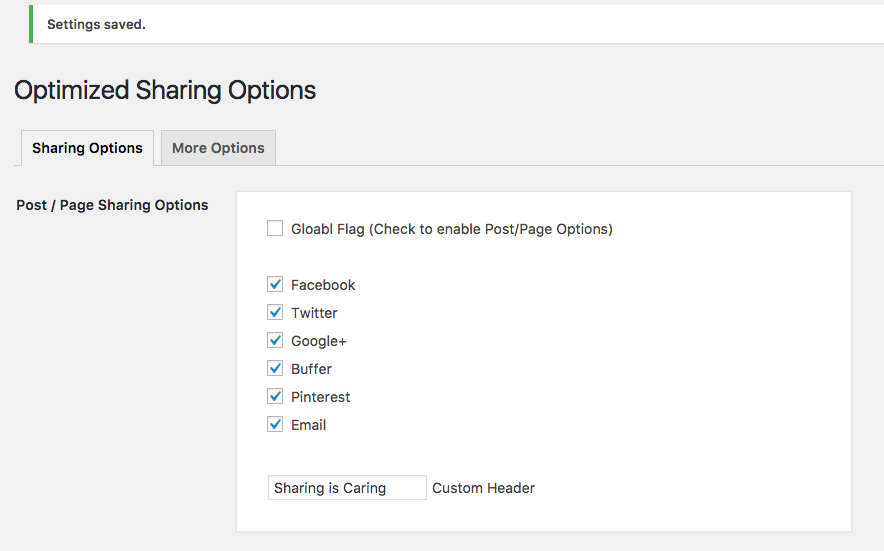Viewport: 884px width, 551px height.
Task: Click the Pinterest label text
Action: pyautogui.click(x=320, y=397)
